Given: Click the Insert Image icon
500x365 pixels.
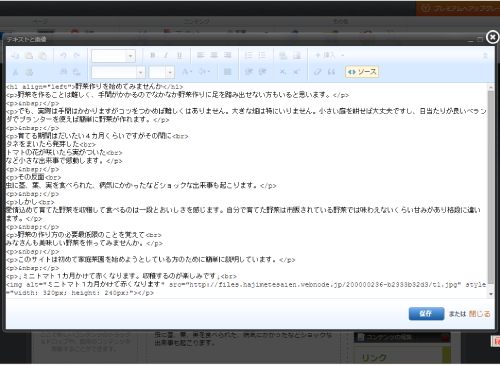Looking at the screenshot, I should (x=297, y=55).
